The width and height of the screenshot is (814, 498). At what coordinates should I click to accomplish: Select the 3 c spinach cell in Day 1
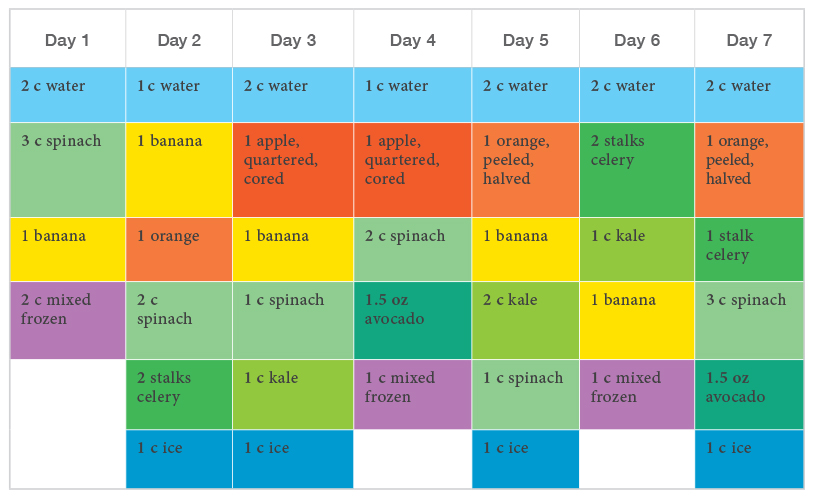point(68,169)
